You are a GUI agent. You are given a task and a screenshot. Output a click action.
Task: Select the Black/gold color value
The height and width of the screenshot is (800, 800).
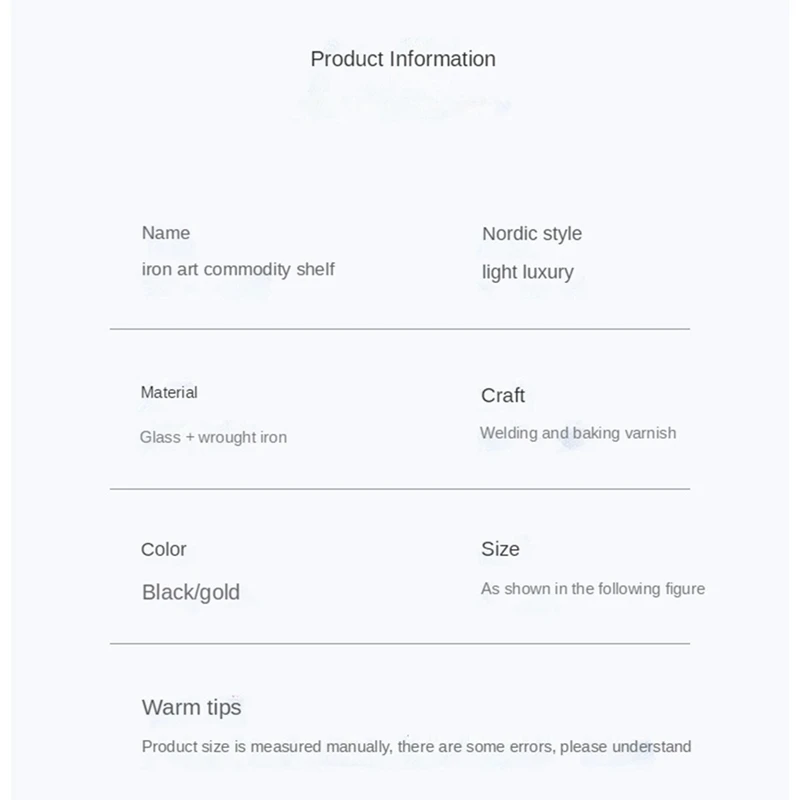[x=191, y=592]
